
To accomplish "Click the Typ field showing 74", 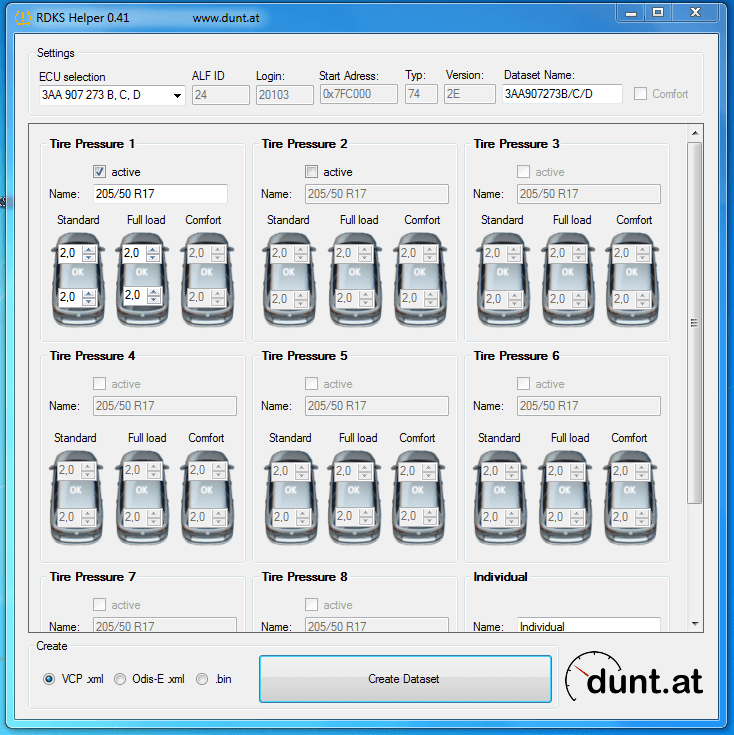I will [x=421, y=94].
